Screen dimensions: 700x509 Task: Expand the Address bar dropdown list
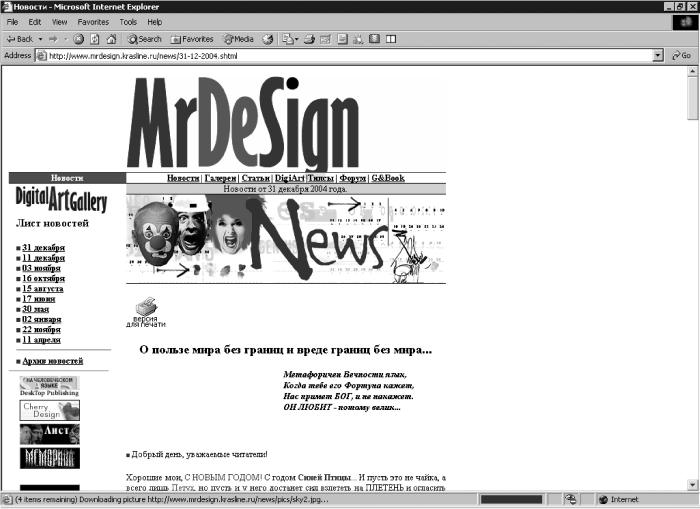point(658,56)
